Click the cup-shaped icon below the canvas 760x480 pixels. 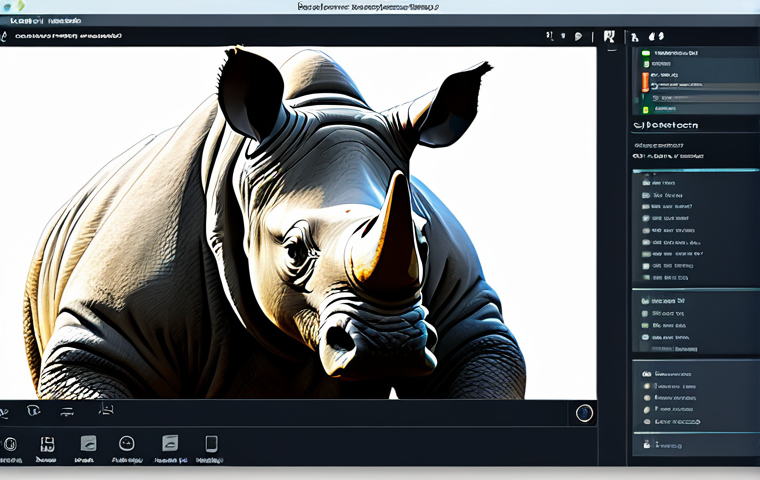33,411
